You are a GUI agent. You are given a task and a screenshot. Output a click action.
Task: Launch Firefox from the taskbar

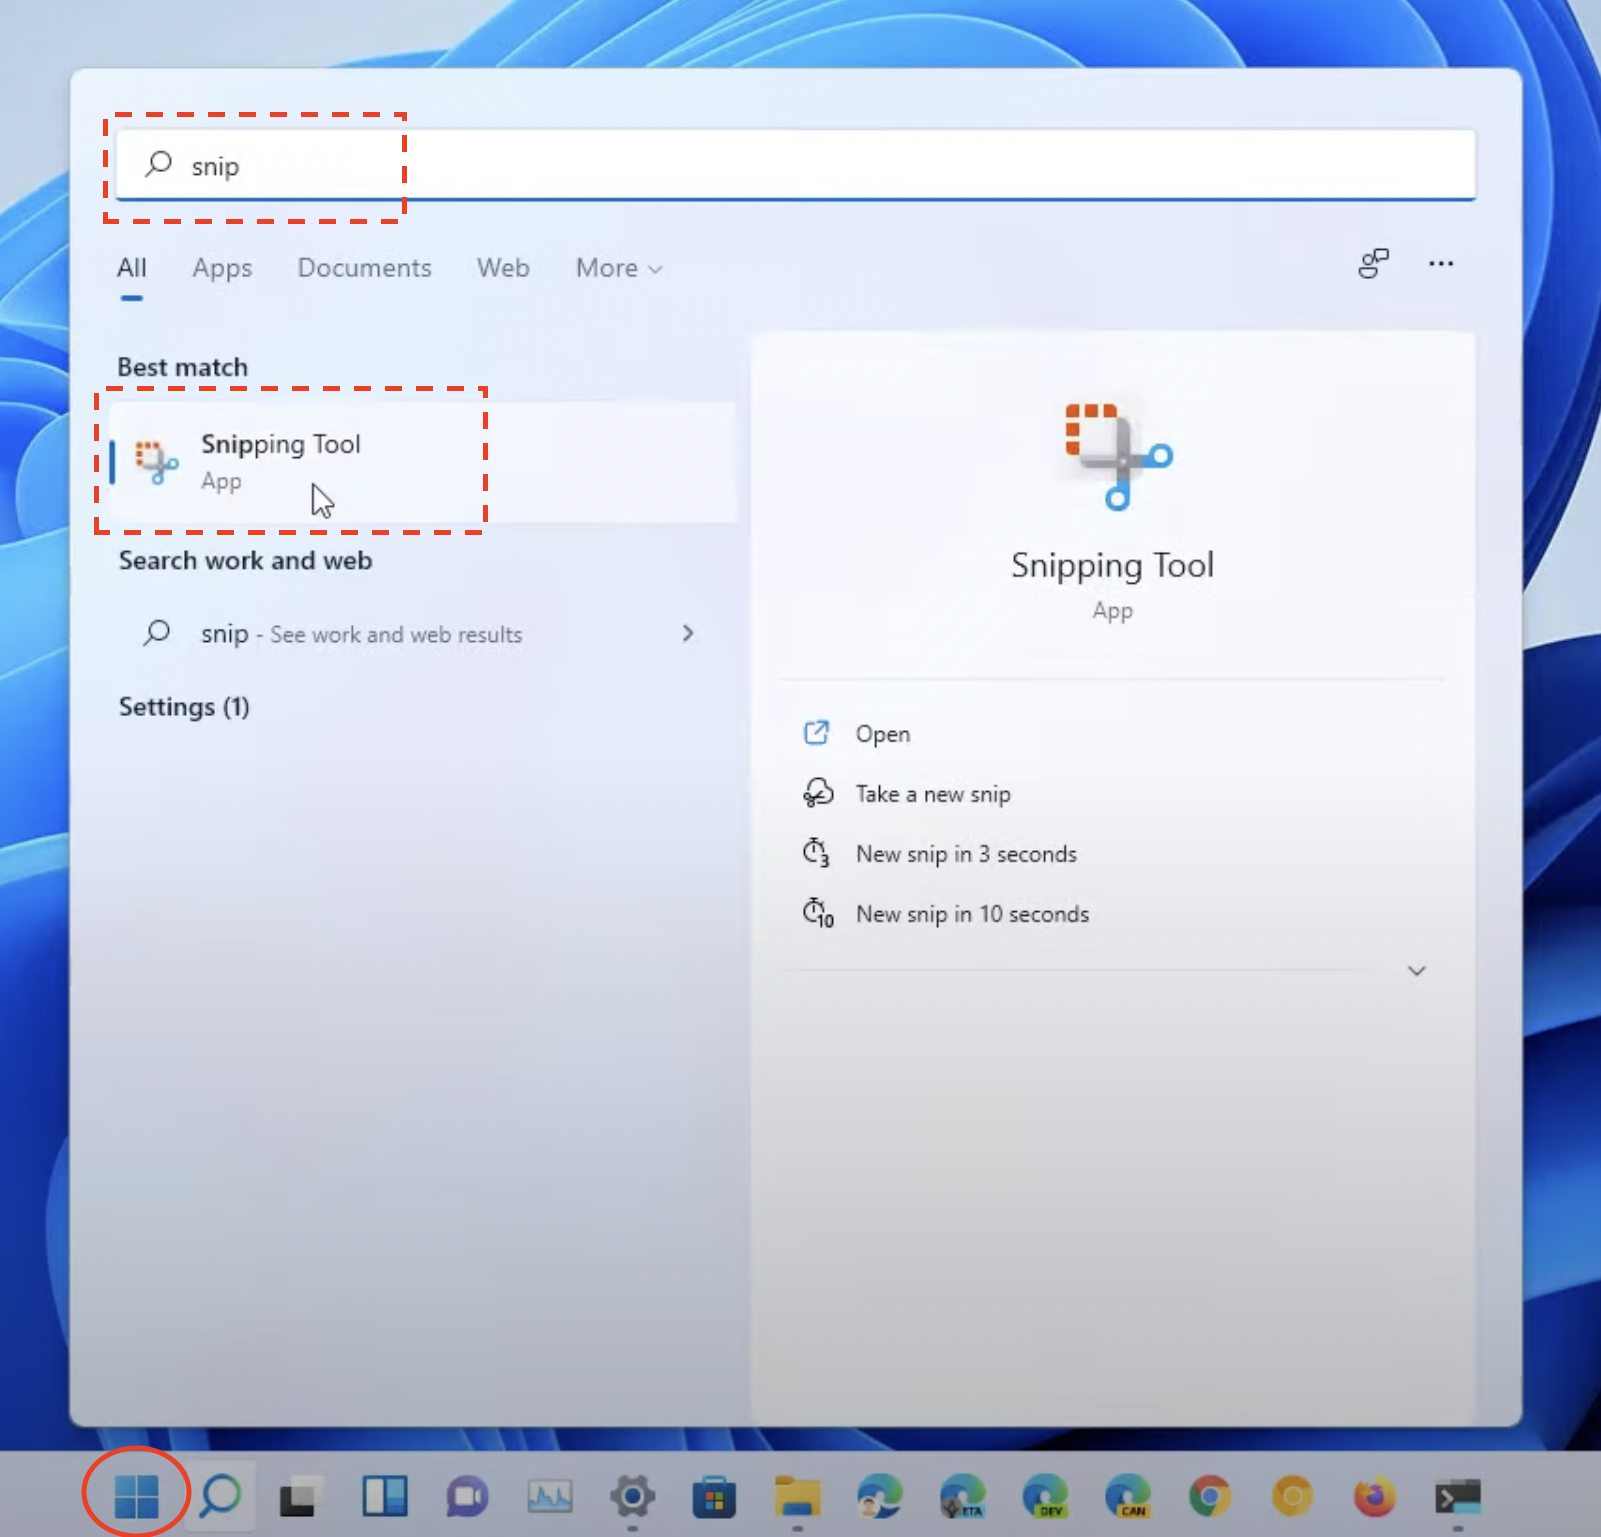coord(1371,1497)
